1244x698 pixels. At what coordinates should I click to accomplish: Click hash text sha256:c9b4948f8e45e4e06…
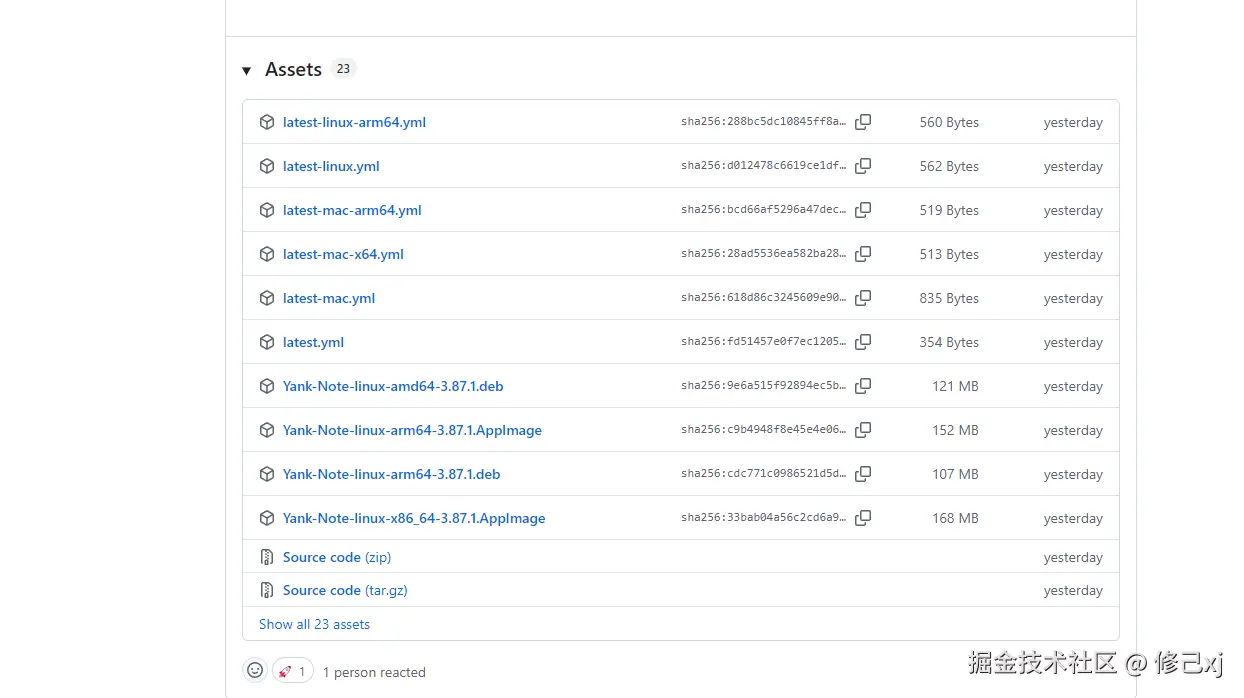coord(764,430)
